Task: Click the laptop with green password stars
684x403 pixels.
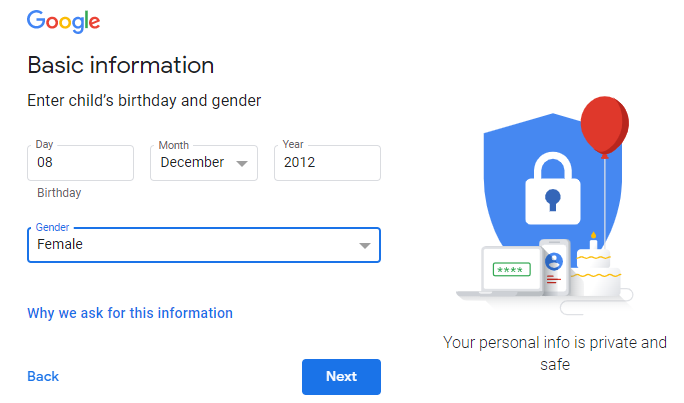Action: point(512,270)
